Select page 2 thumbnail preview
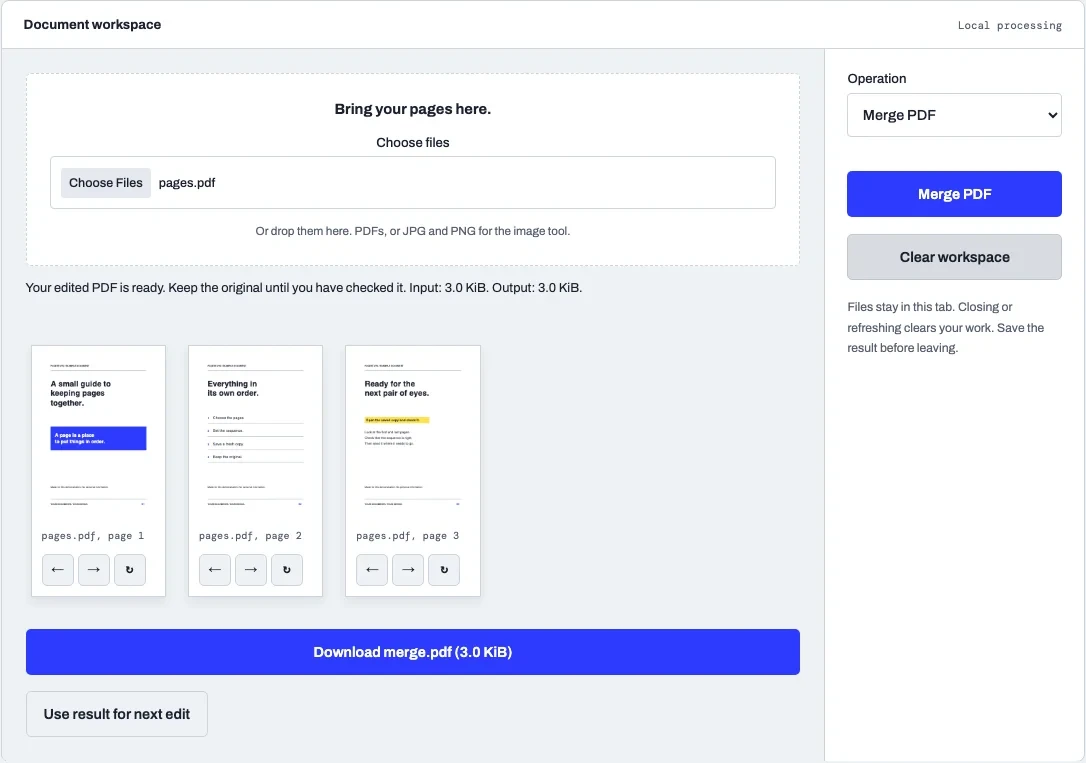1086x763 pixels. coord(256,437)
